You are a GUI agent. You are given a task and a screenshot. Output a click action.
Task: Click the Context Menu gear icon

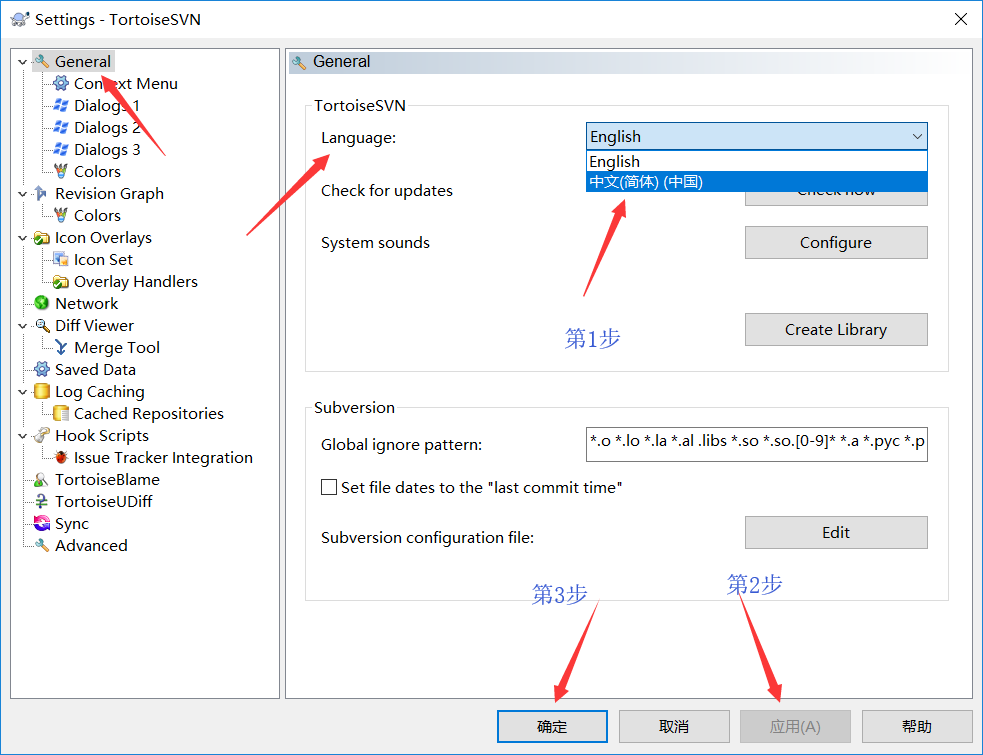tap(61, 83)
